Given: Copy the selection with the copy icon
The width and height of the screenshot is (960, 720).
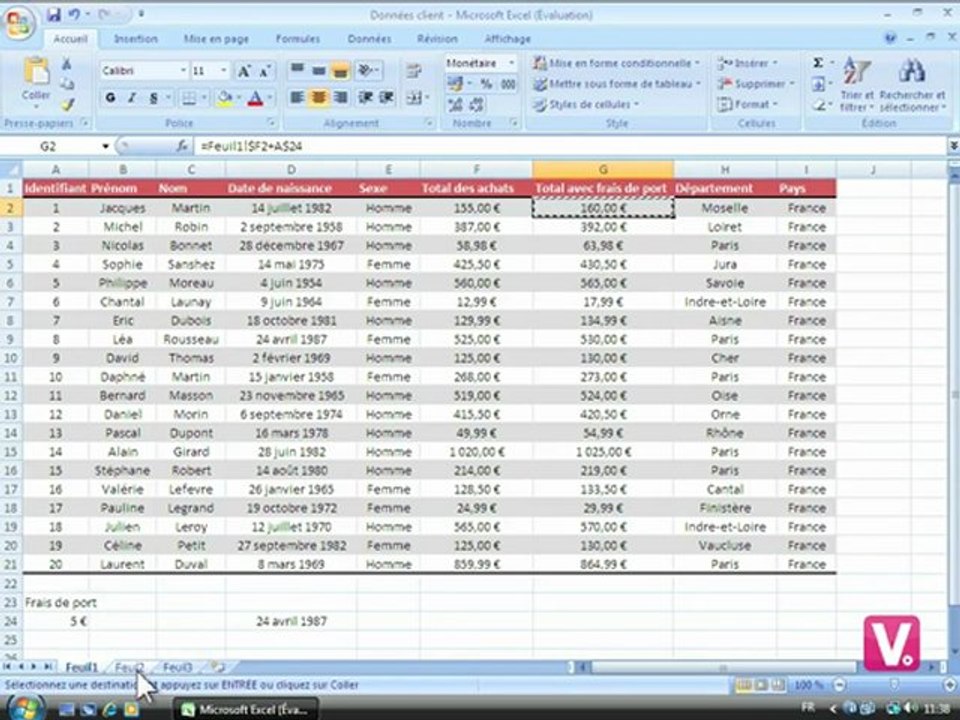Looking at the screenshot, I should point(67,84).
